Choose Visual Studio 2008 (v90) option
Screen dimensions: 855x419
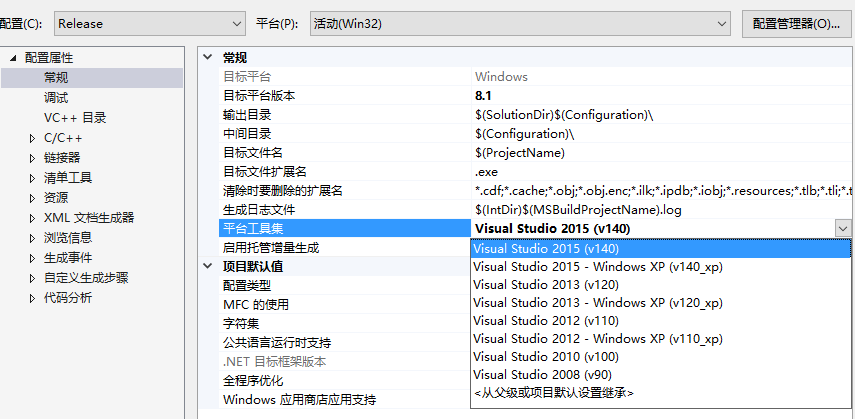660,375
